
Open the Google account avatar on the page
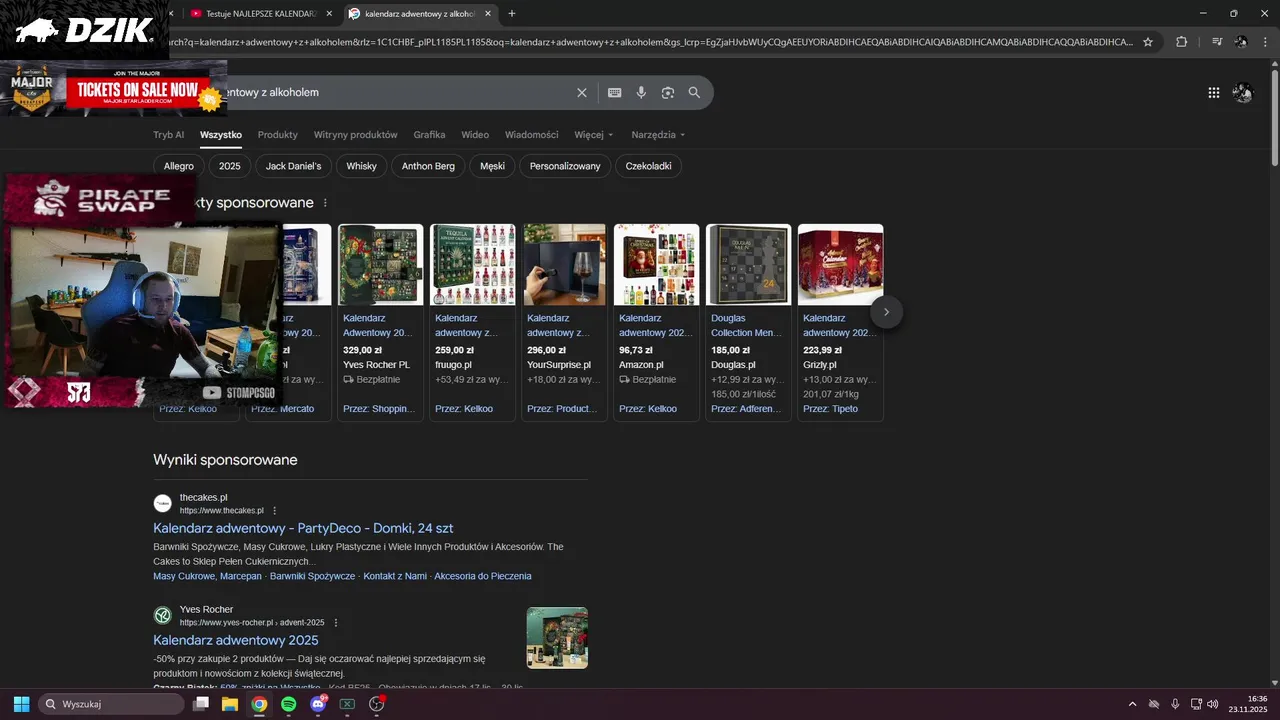[x=1243, y=92]
